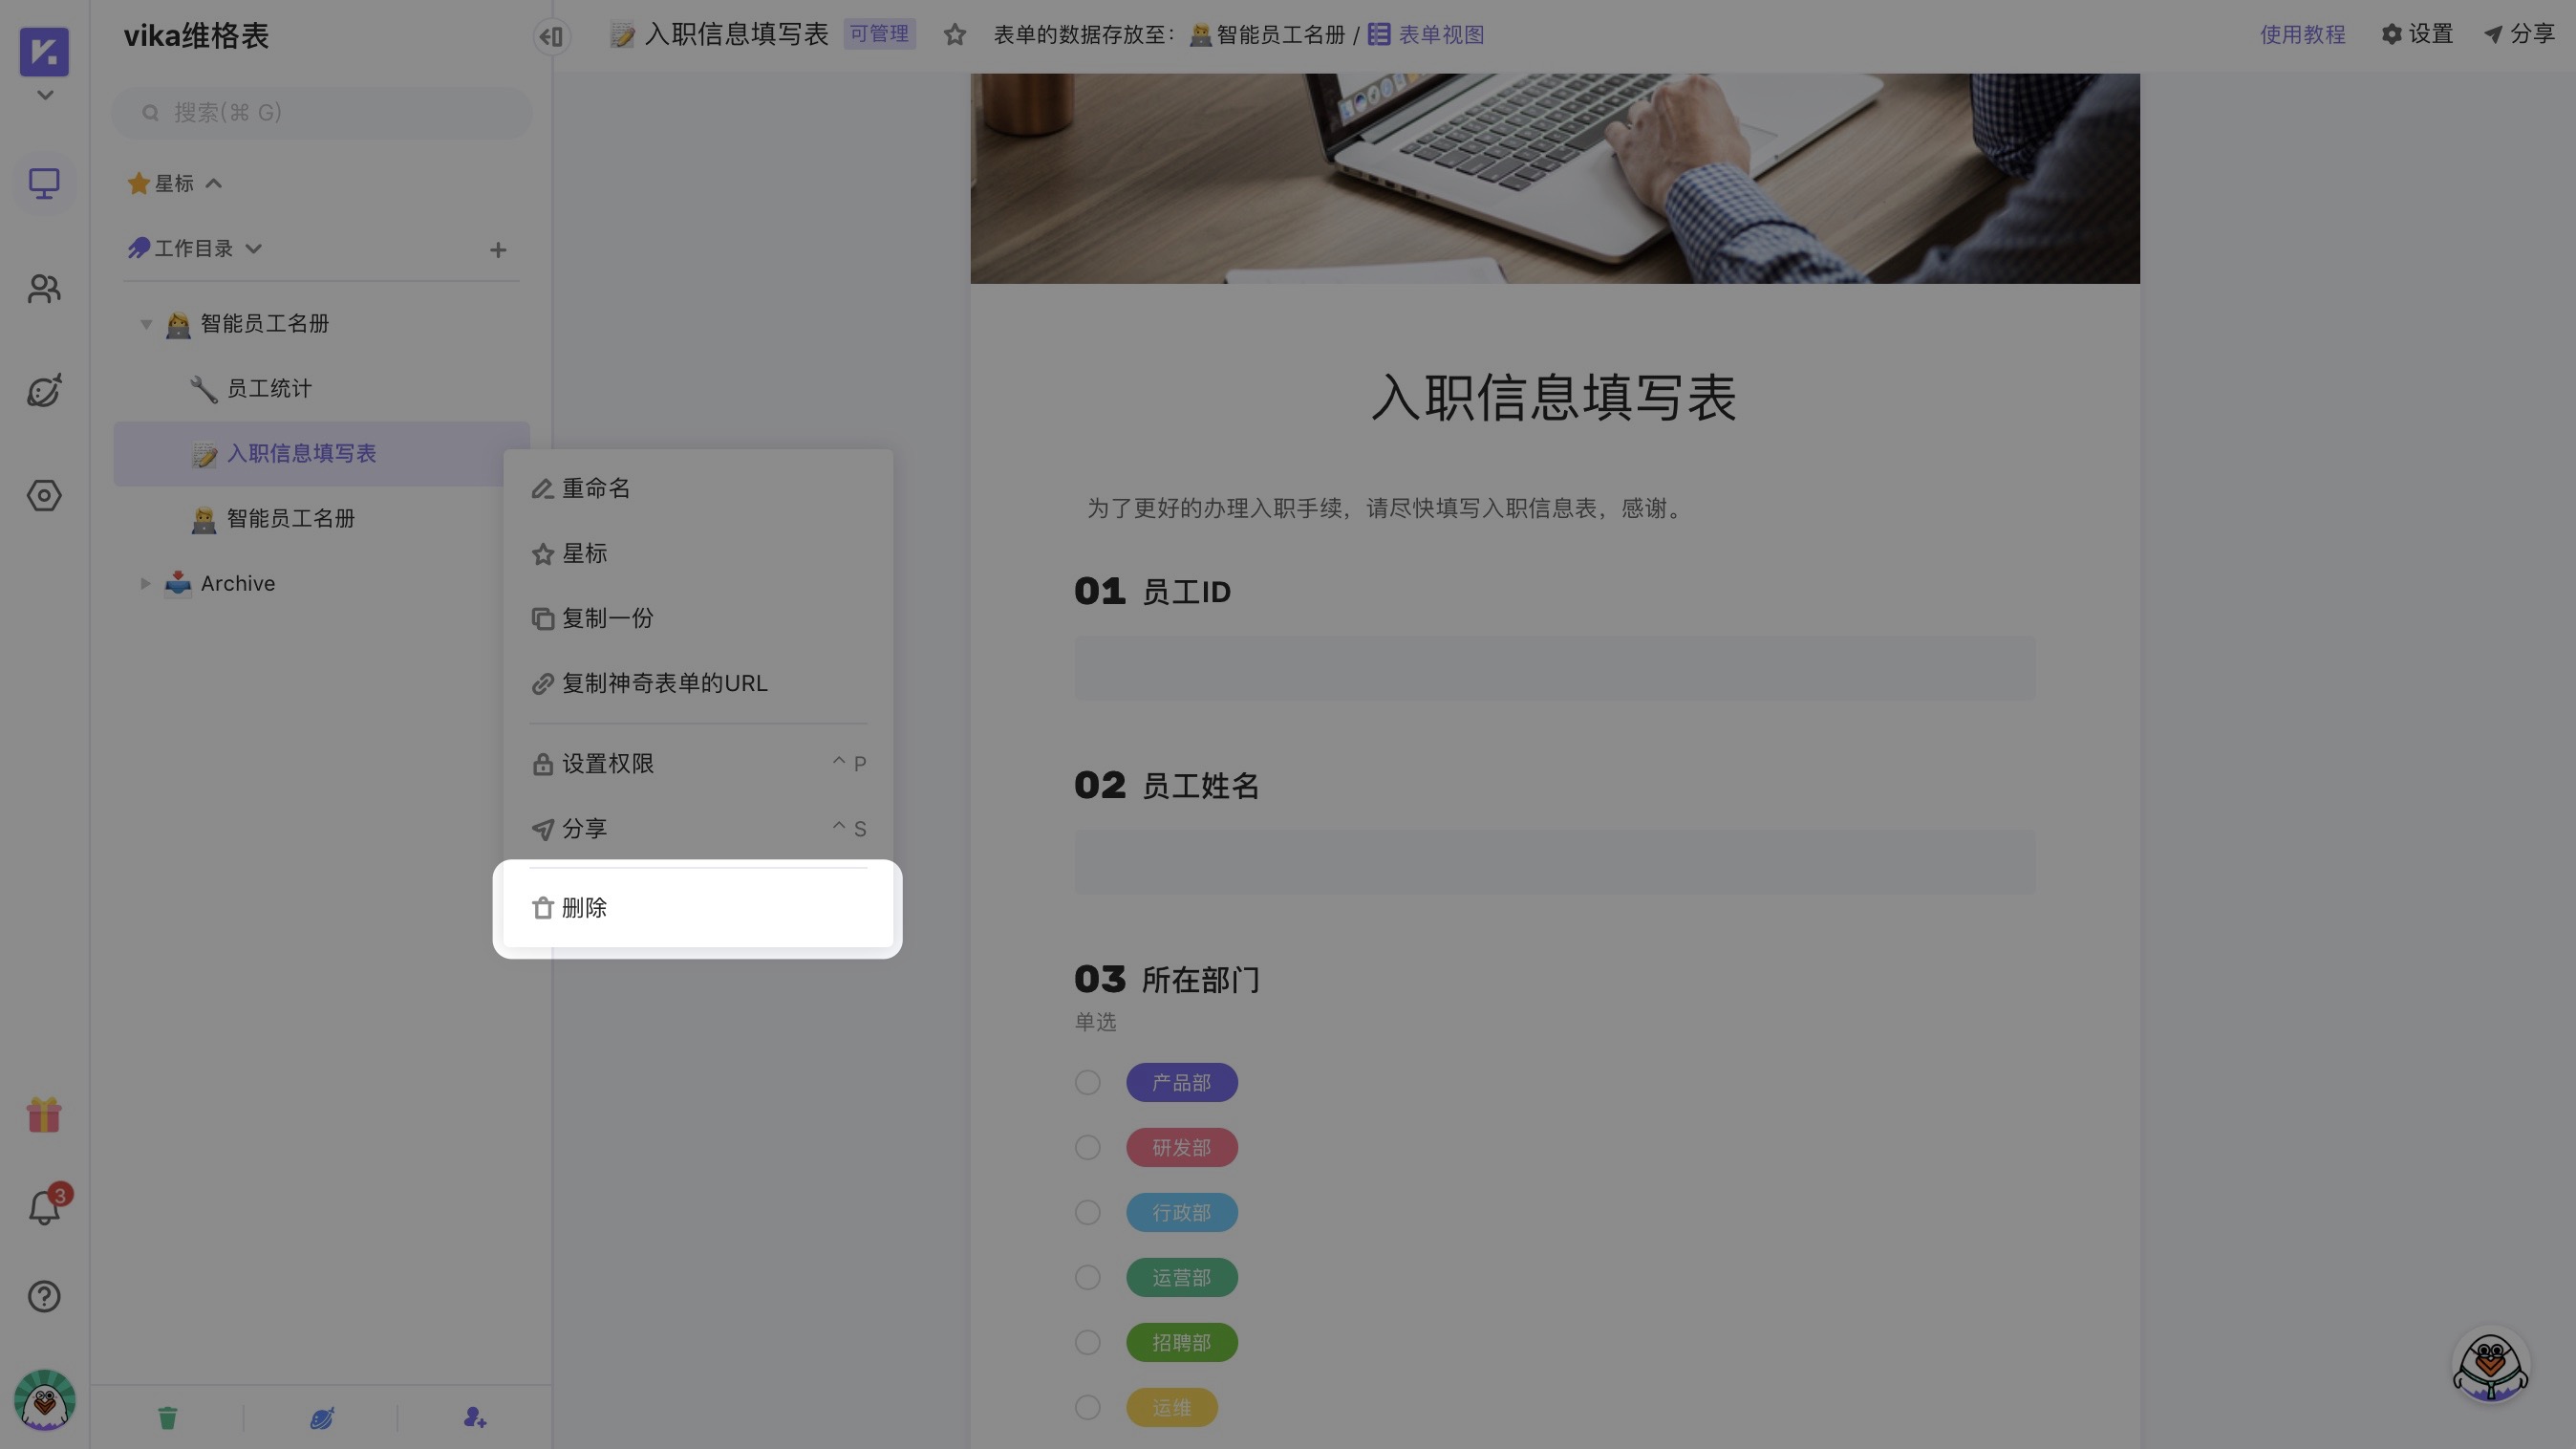Open the 使用教程 link

point(2302,34)
